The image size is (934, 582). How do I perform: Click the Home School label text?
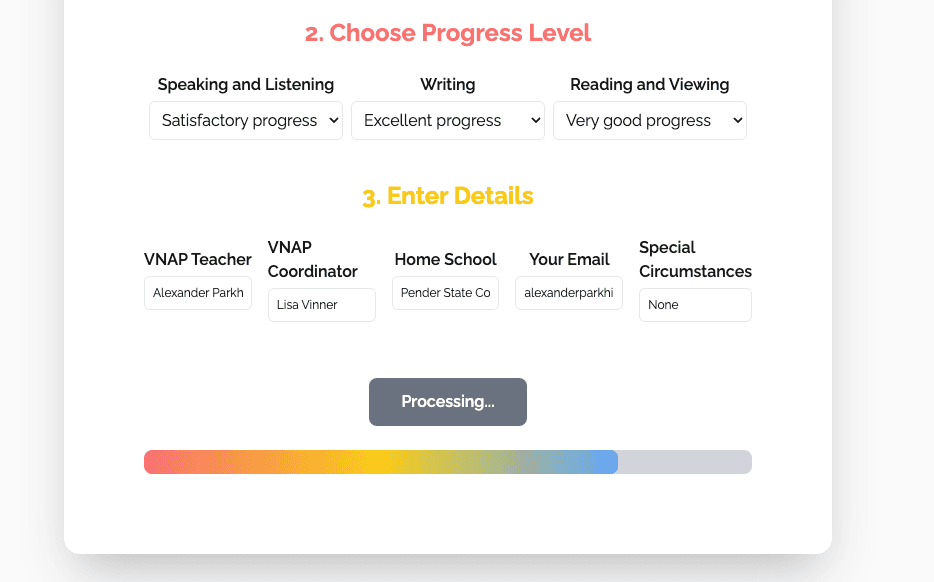tap(445, 259)
